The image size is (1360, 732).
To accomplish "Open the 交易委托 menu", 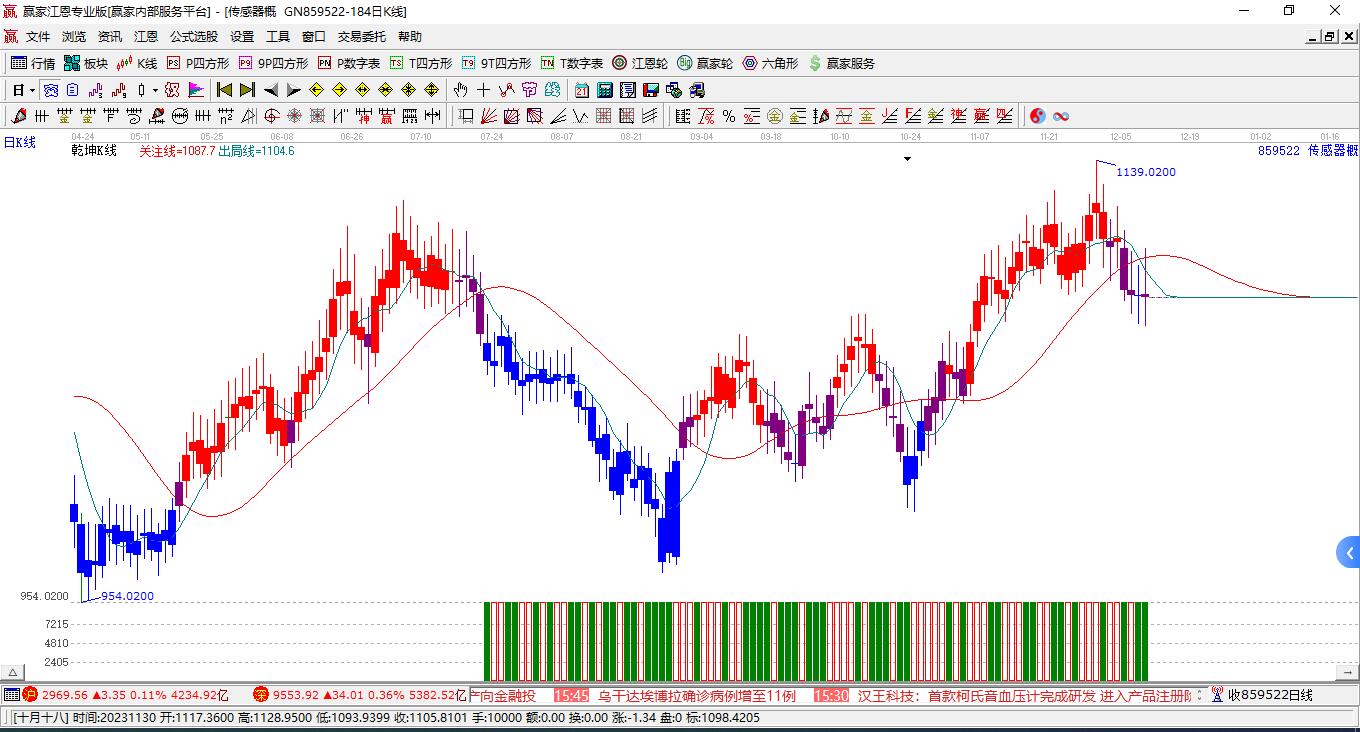I will pos(362,36).
